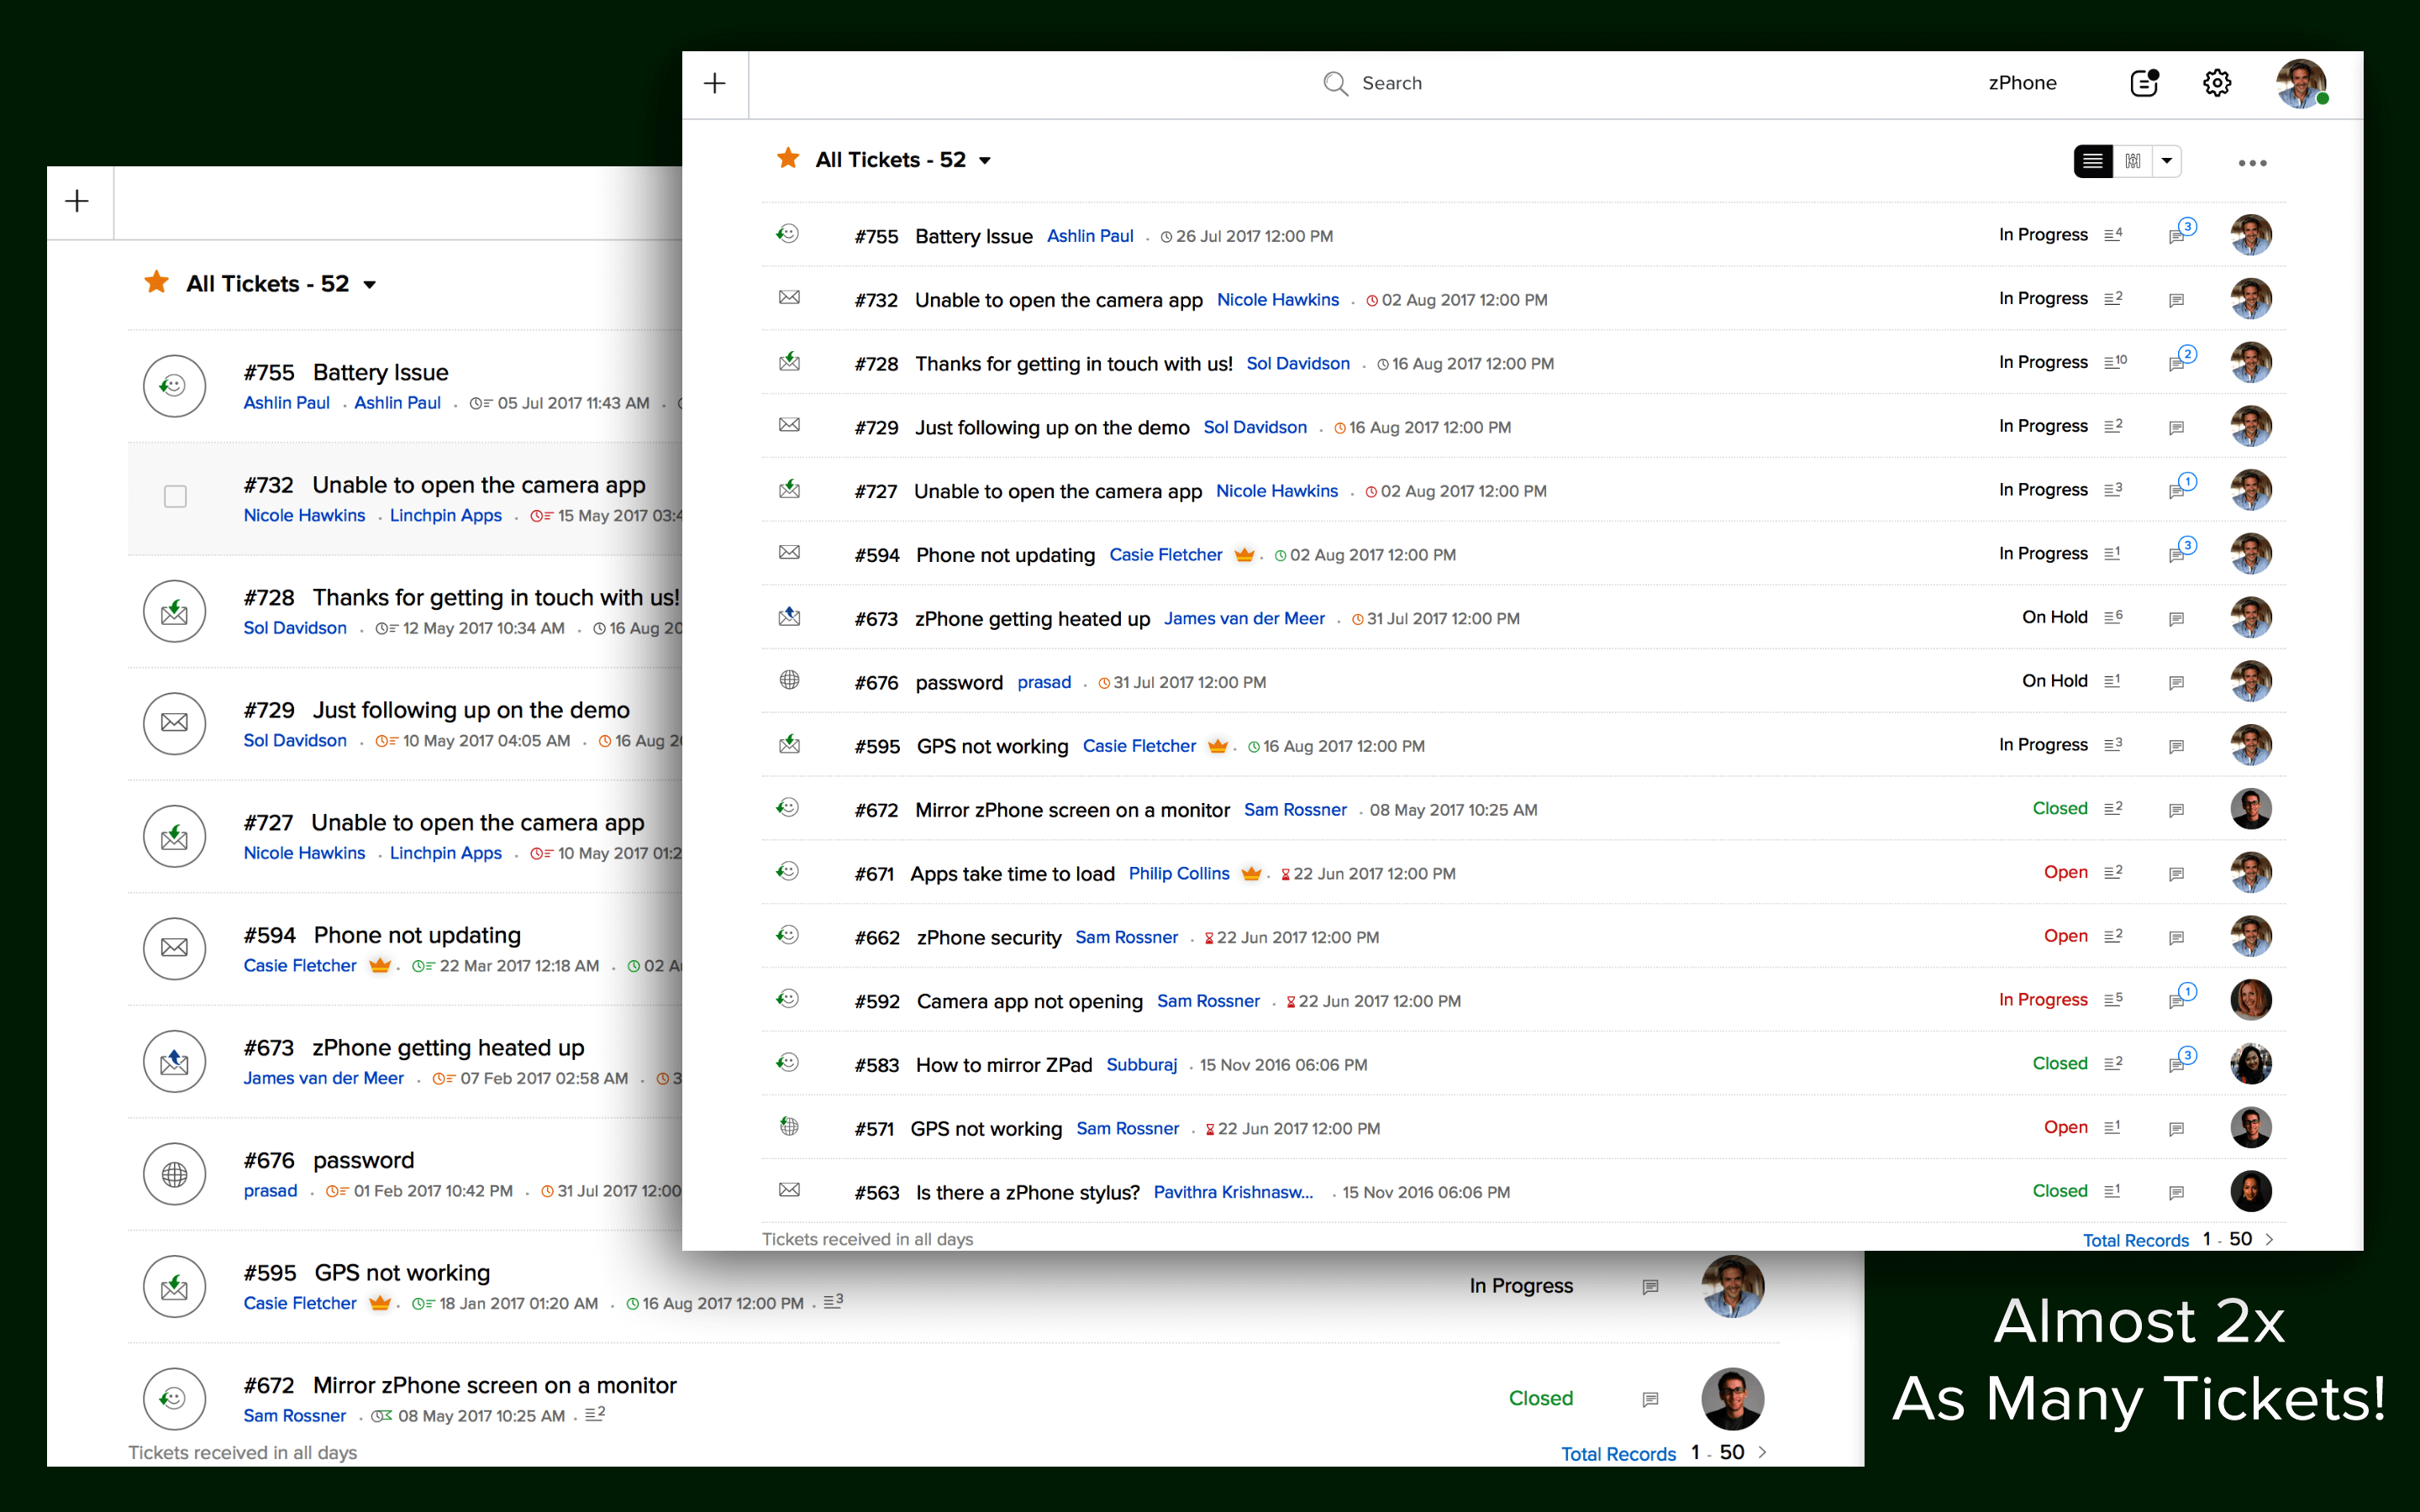Open the zPhone department menu
This screenshot has width=2420, height=1512.
point(2022,83)
